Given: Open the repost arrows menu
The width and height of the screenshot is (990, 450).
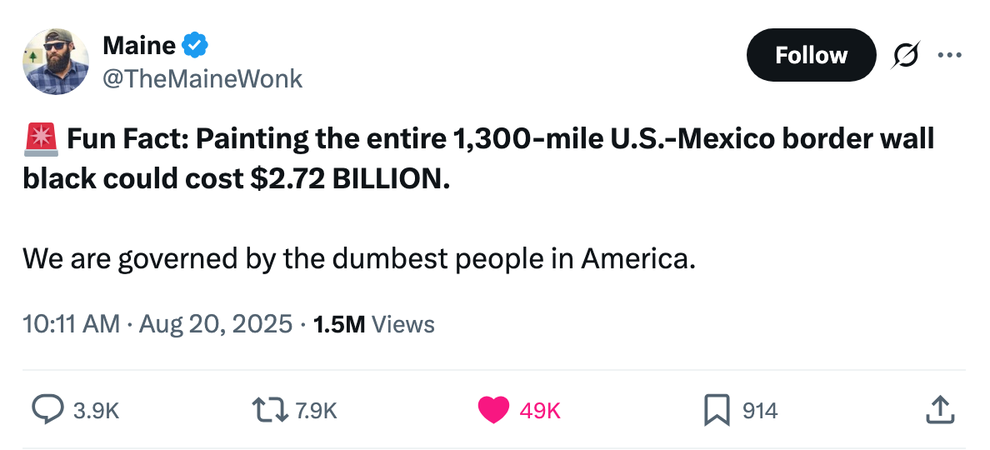Looking at the screenshot, I should click(268, 409).
